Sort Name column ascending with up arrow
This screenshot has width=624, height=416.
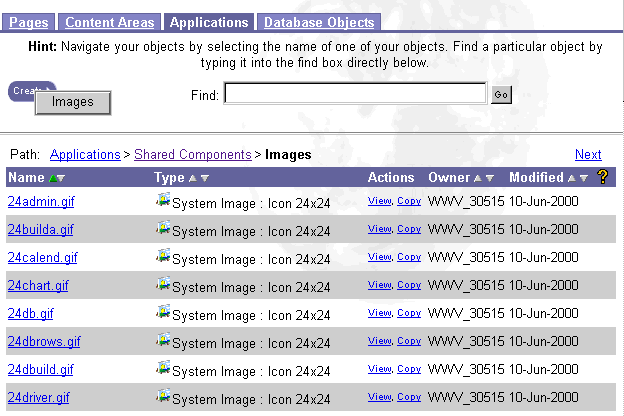[x=52, y=178]
